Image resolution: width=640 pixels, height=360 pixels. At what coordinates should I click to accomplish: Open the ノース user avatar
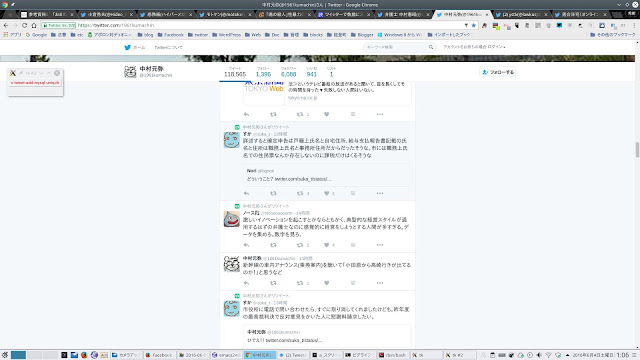click(x=231, y=219)
